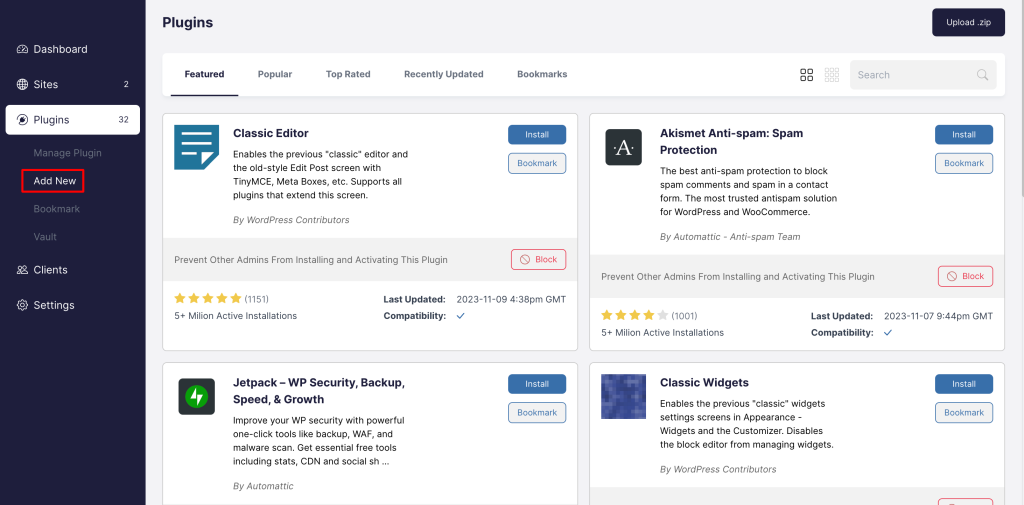Install the Classic Widgets plugin
This screenshot has width=1024, height=505.
coord(964,384)
